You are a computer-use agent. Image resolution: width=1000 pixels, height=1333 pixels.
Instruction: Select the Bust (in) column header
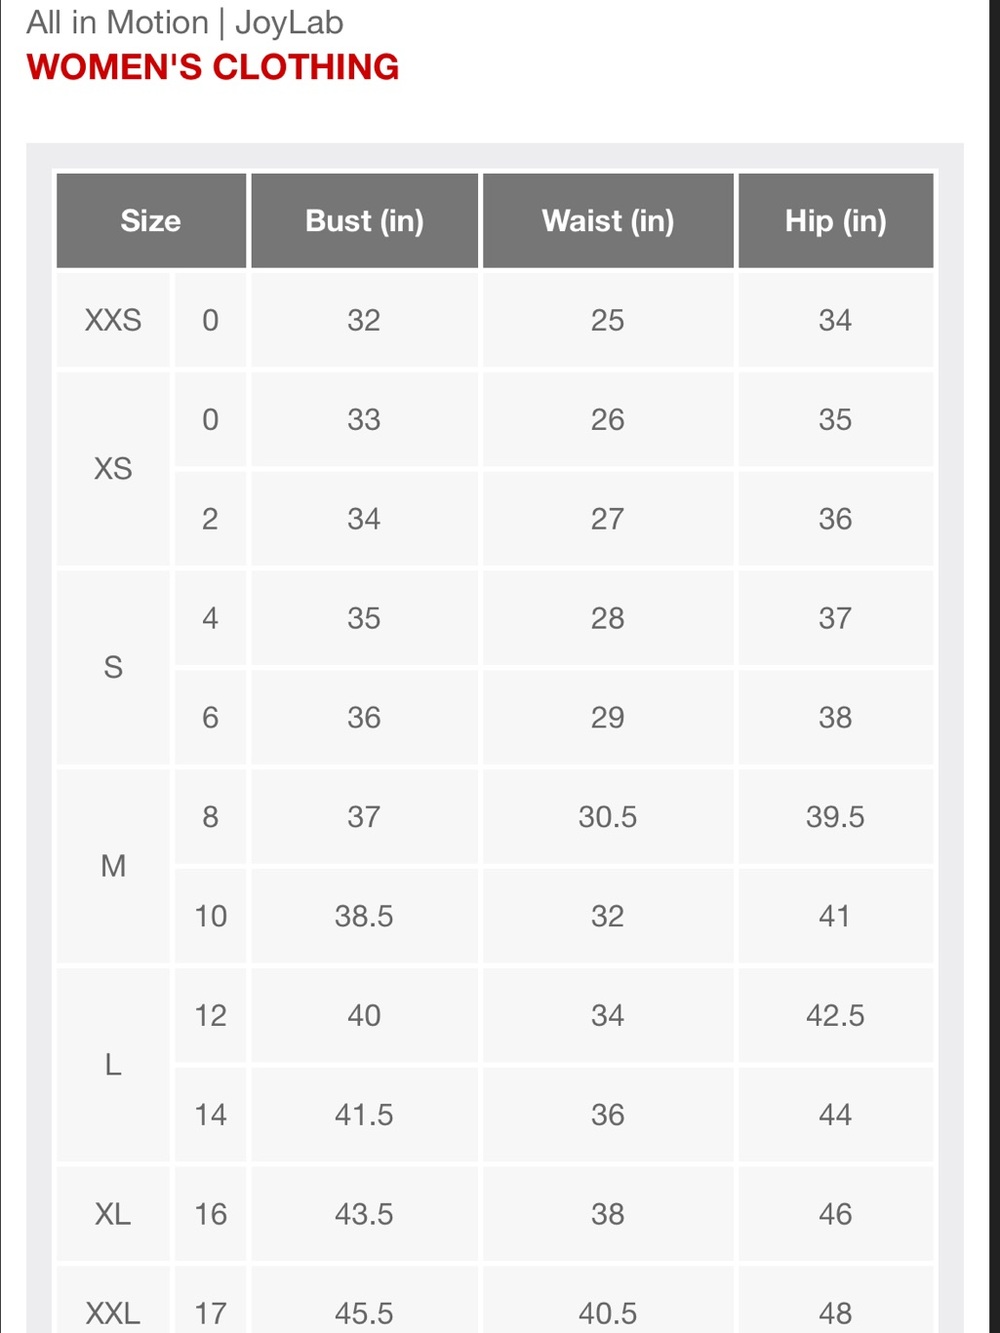click(x=364, y=220)
